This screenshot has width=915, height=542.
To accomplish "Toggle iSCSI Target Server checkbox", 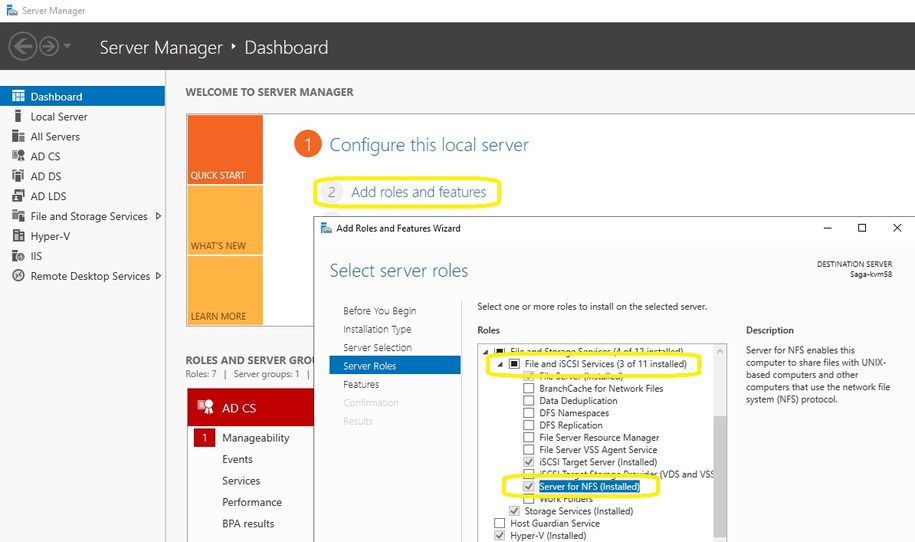I will point(529,461).
